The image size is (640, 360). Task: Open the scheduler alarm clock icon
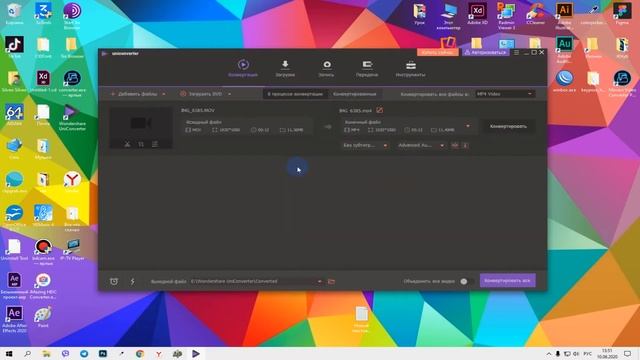114,281
